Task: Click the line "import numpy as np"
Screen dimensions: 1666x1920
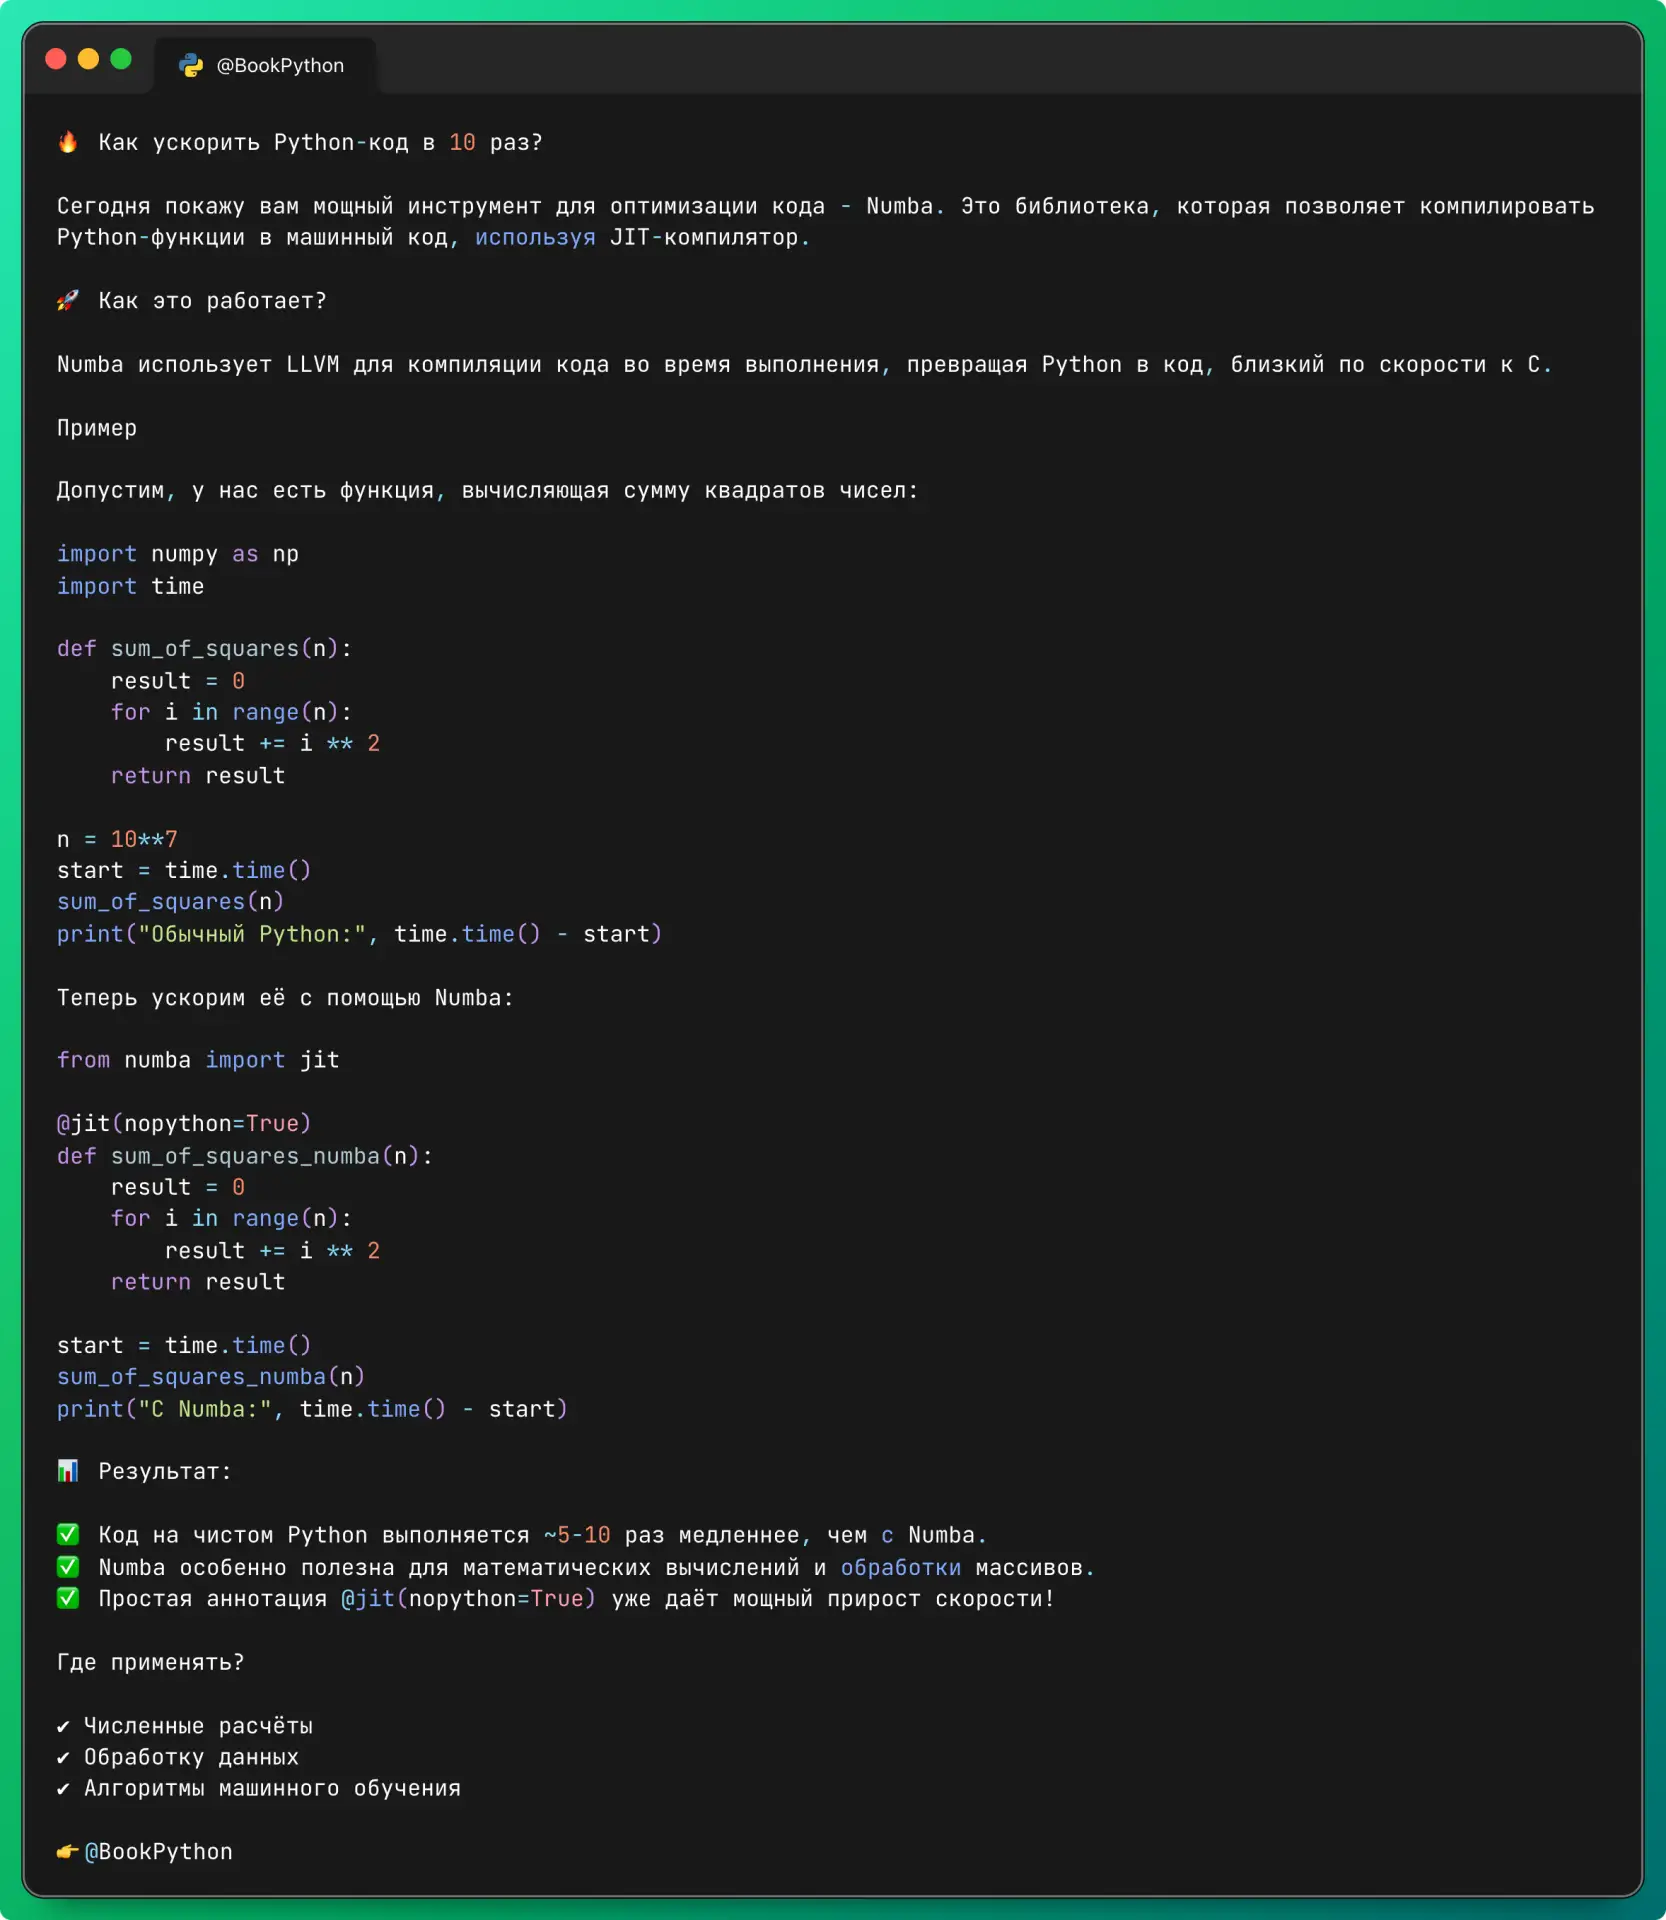Action: (178, 554)
